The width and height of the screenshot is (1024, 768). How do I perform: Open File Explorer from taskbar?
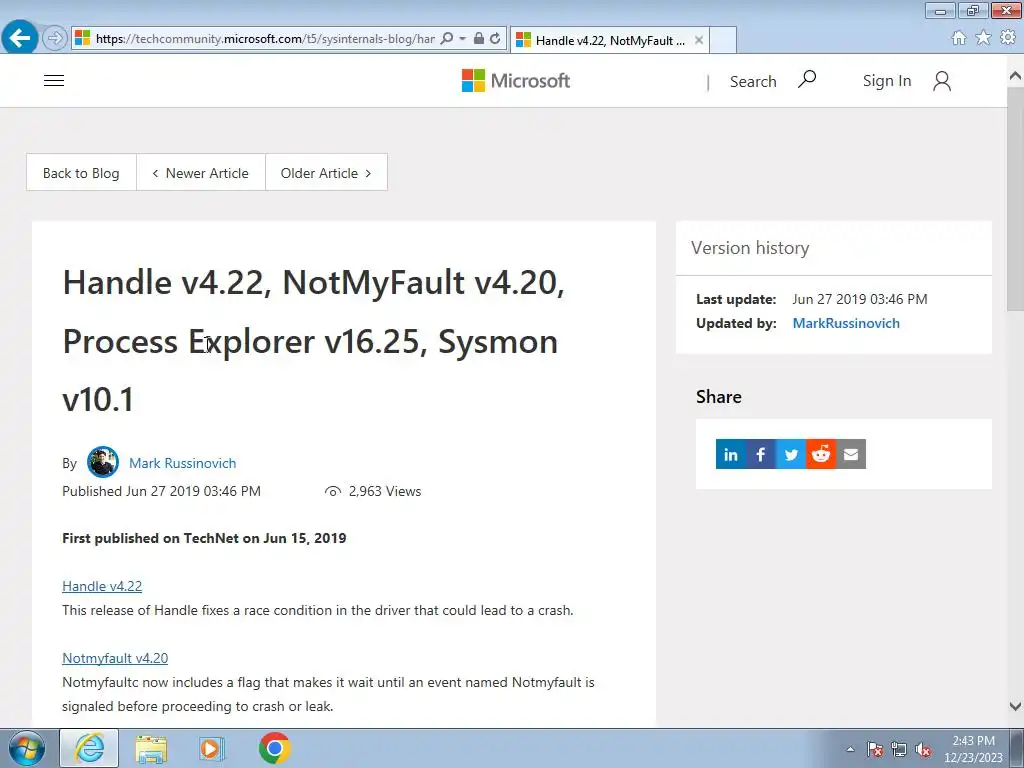pos(151,748)
